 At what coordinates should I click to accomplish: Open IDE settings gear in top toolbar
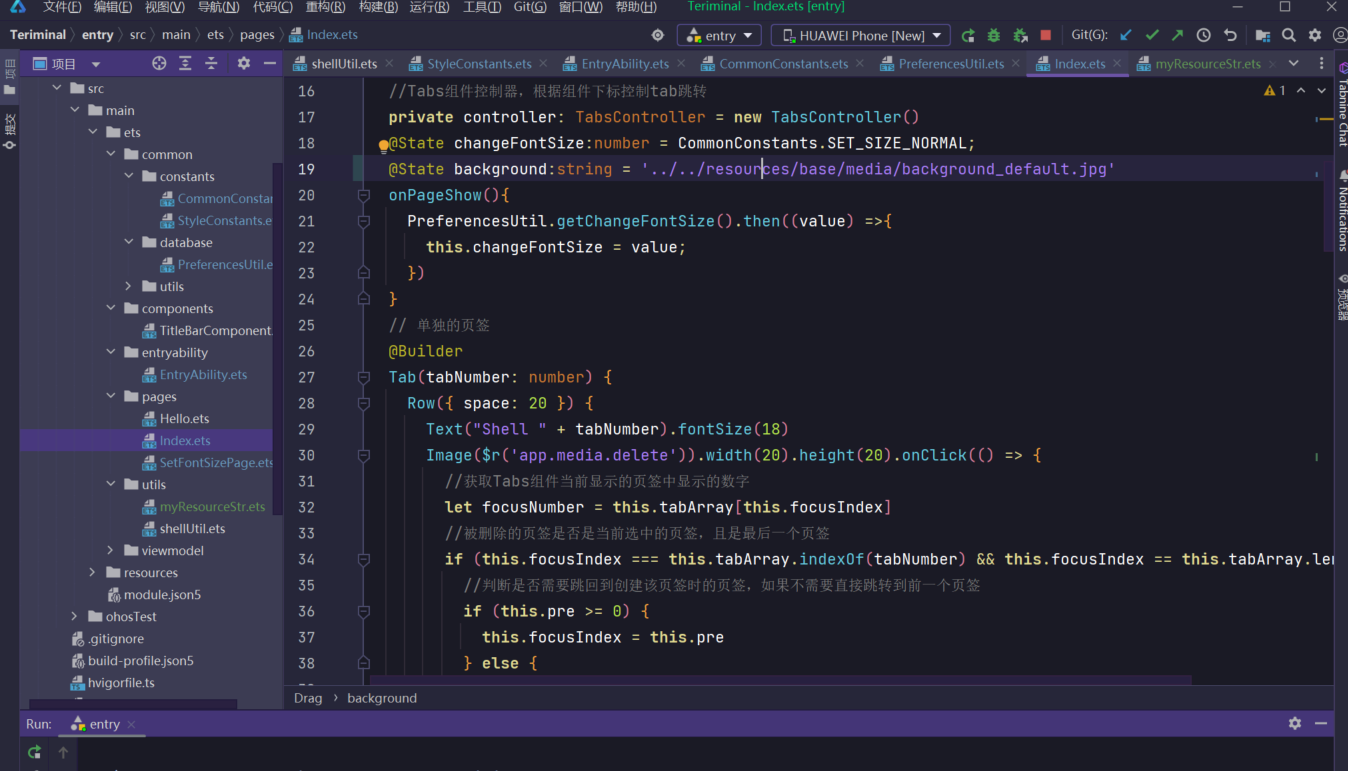1315,35
